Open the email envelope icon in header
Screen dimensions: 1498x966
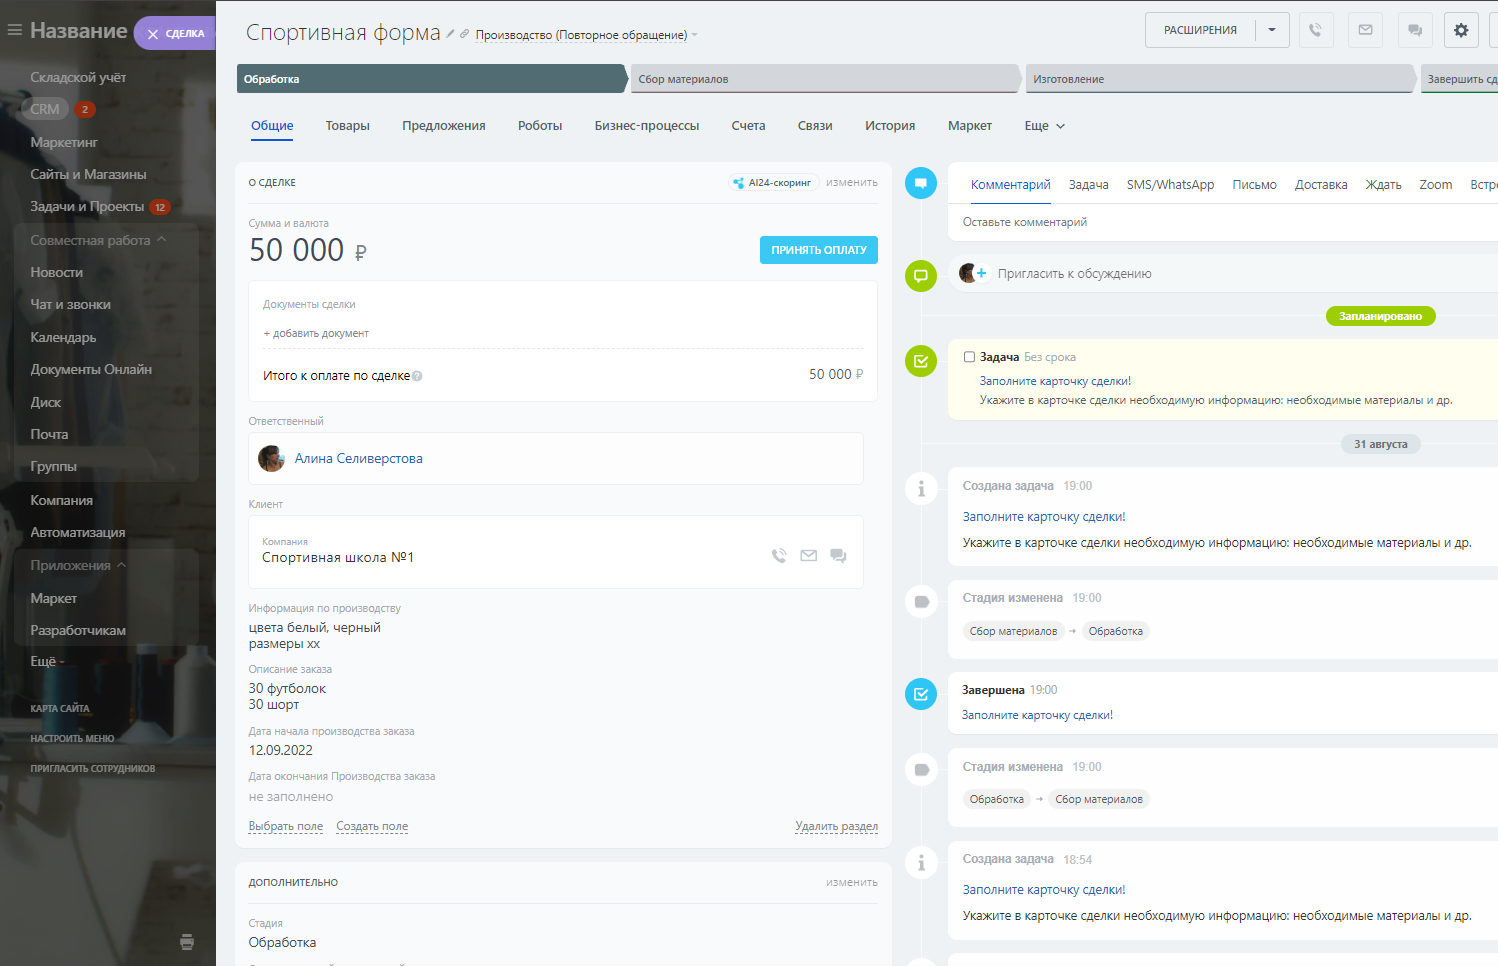(x=1365, y=30)
